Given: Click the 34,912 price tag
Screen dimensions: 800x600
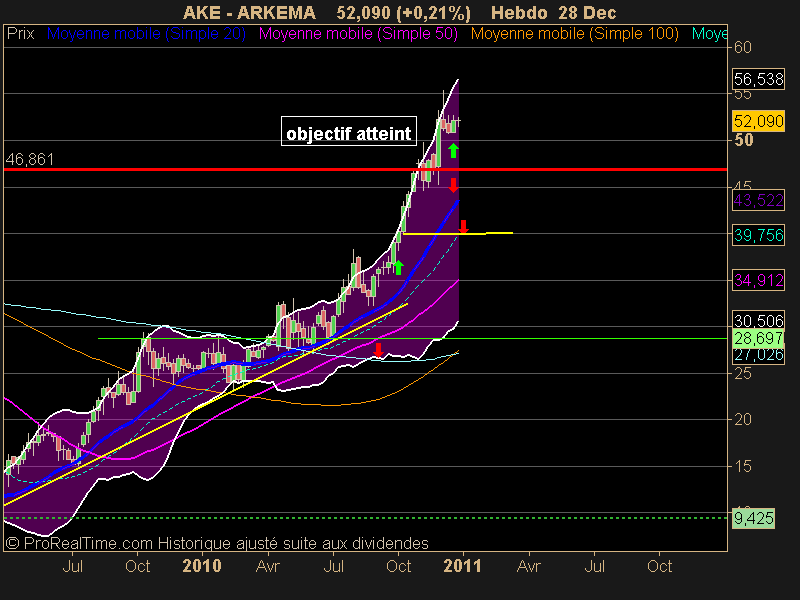Looking at the screenshot, I should 758,280.
